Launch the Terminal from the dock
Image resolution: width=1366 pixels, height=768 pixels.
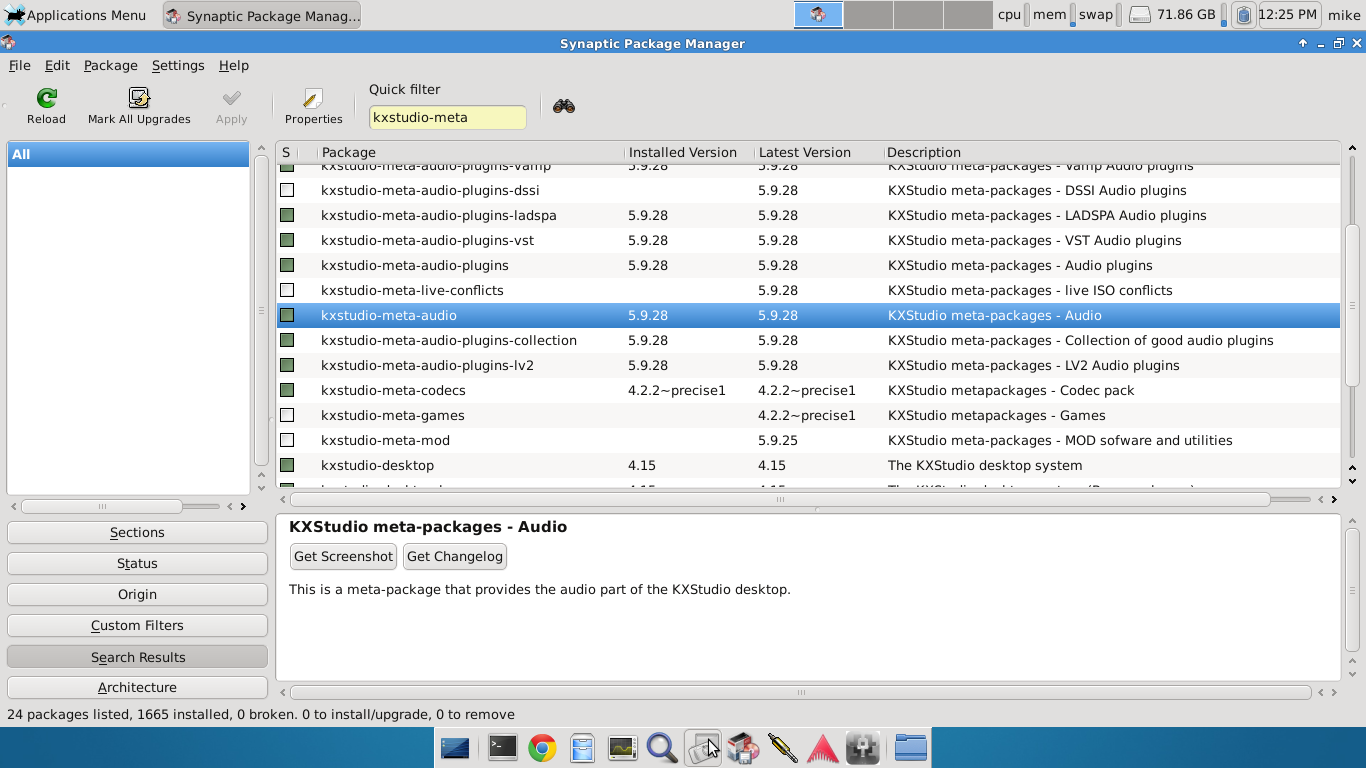coord(502,748)
